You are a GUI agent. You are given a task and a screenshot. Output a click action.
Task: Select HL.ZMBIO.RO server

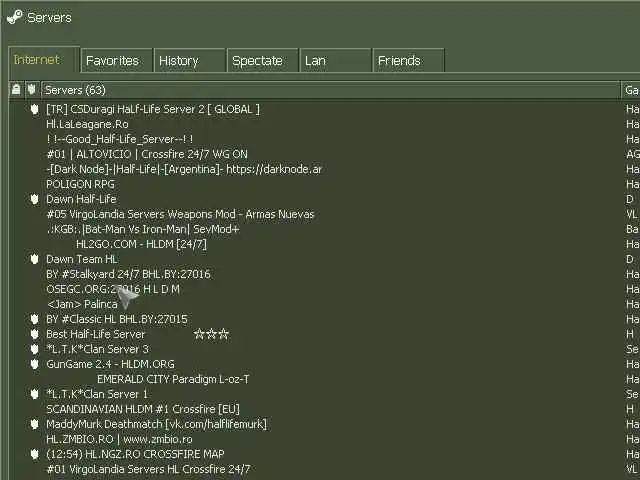(x=119, y=439)
